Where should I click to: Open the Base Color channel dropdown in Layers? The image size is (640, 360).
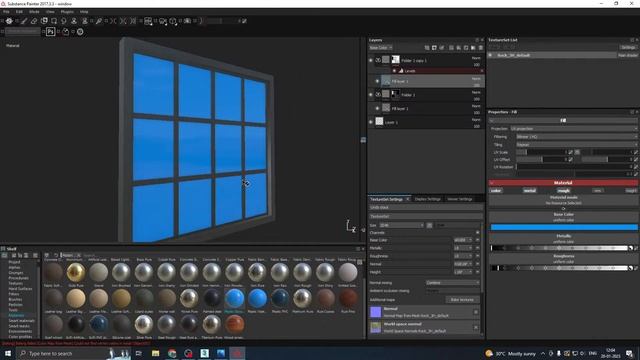coord(380,48)
